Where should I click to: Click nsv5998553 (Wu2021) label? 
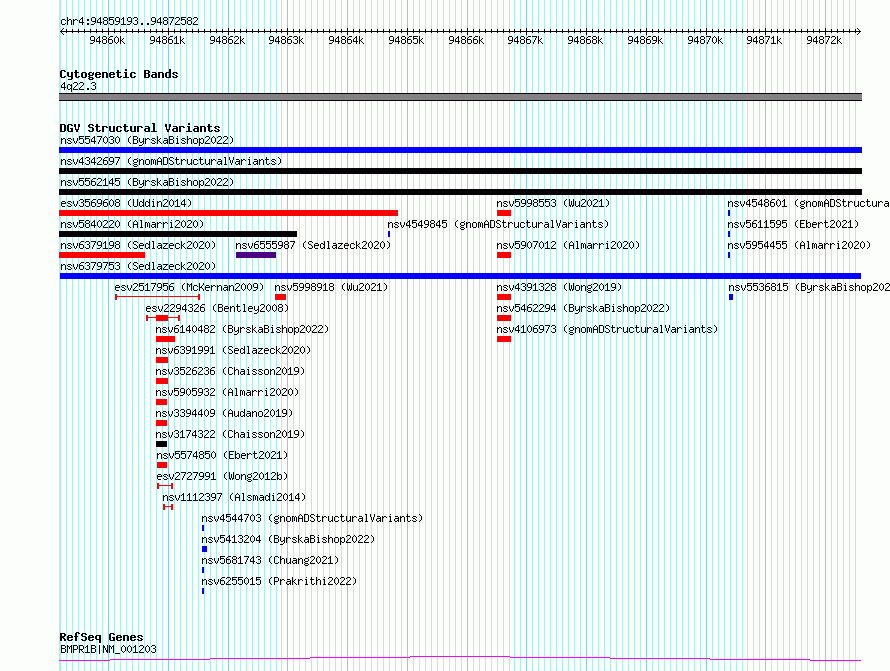[553, 203]
